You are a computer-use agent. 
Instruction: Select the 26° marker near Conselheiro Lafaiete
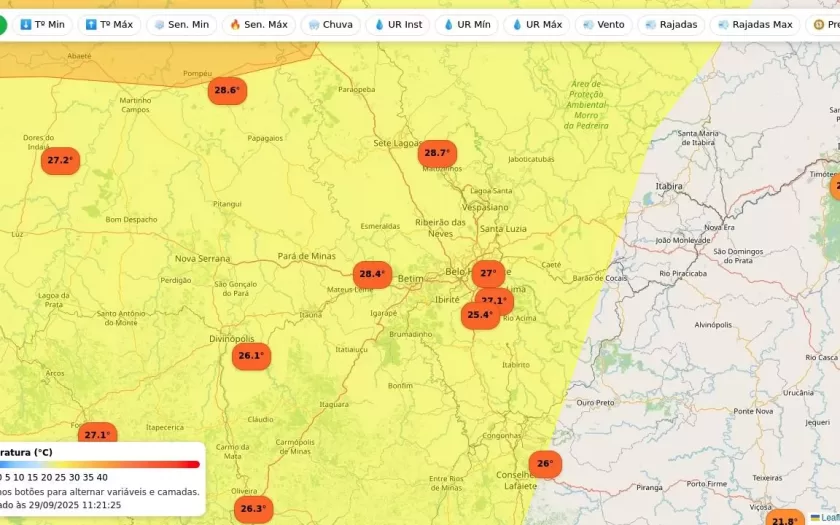[545, 464]
